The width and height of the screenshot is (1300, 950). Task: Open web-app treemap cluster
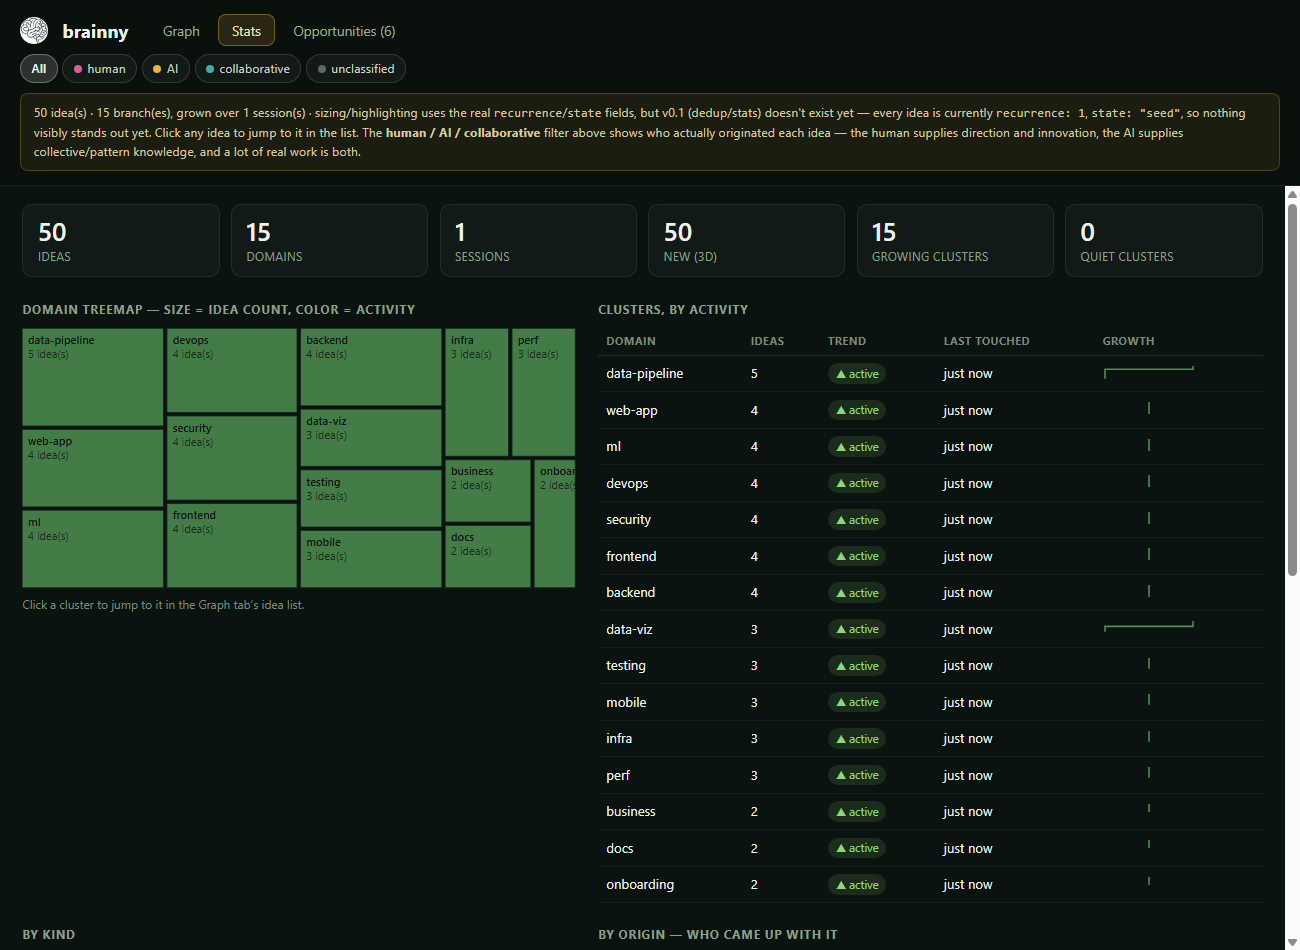pyautogui.click(x=93, y=468)
